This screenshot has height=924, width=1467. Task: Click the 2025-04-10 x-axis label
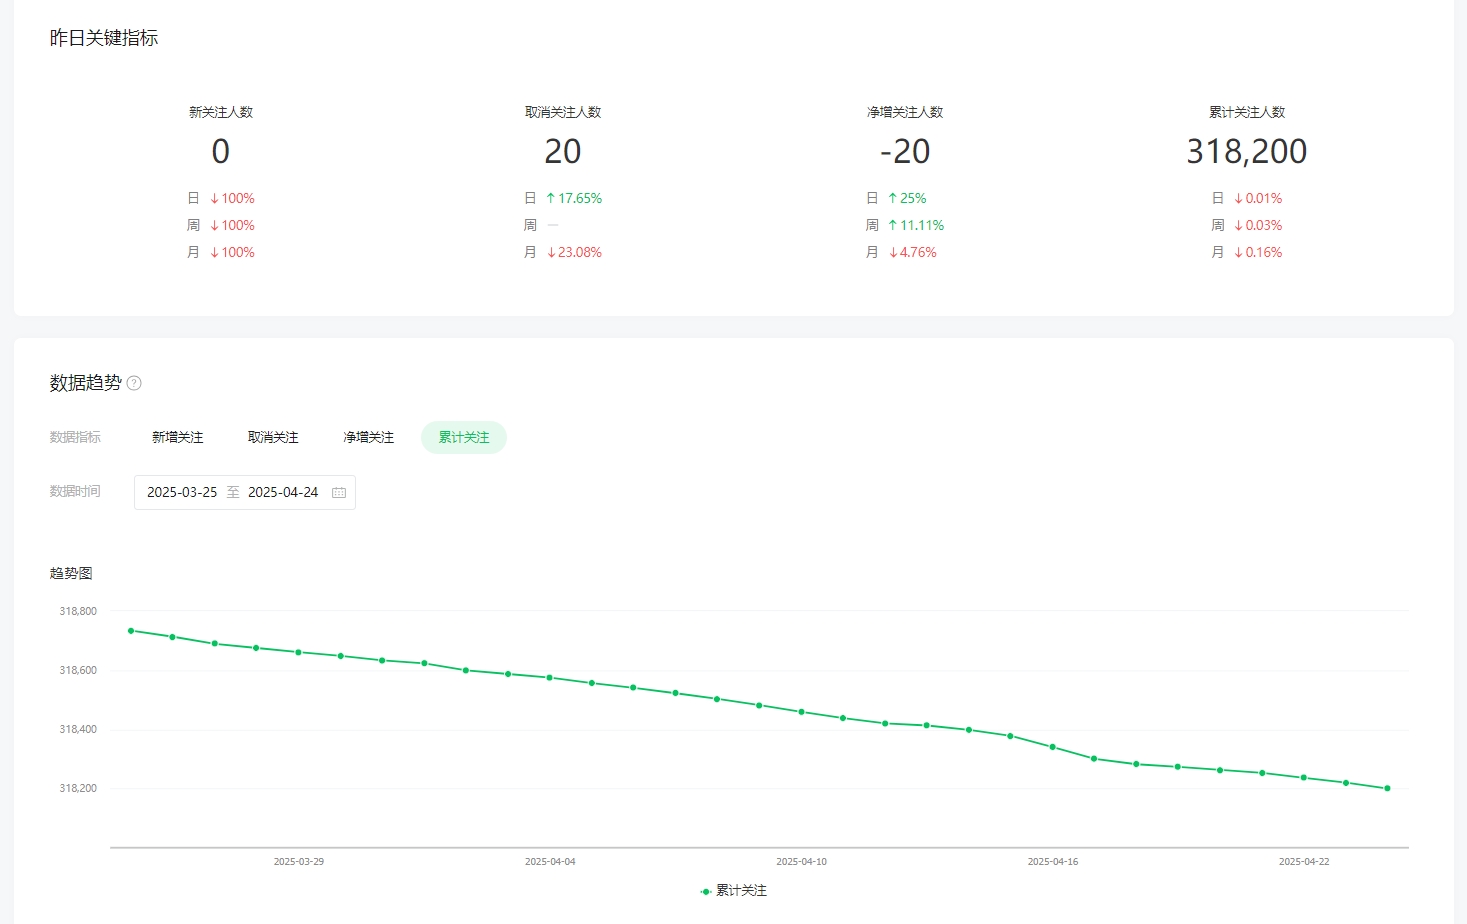802,861
